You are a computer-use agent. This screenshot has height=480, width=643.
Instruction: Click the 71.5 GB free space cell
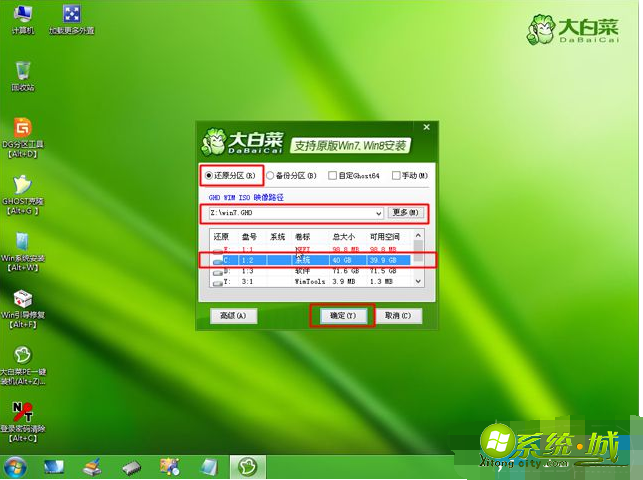point(383,271)
